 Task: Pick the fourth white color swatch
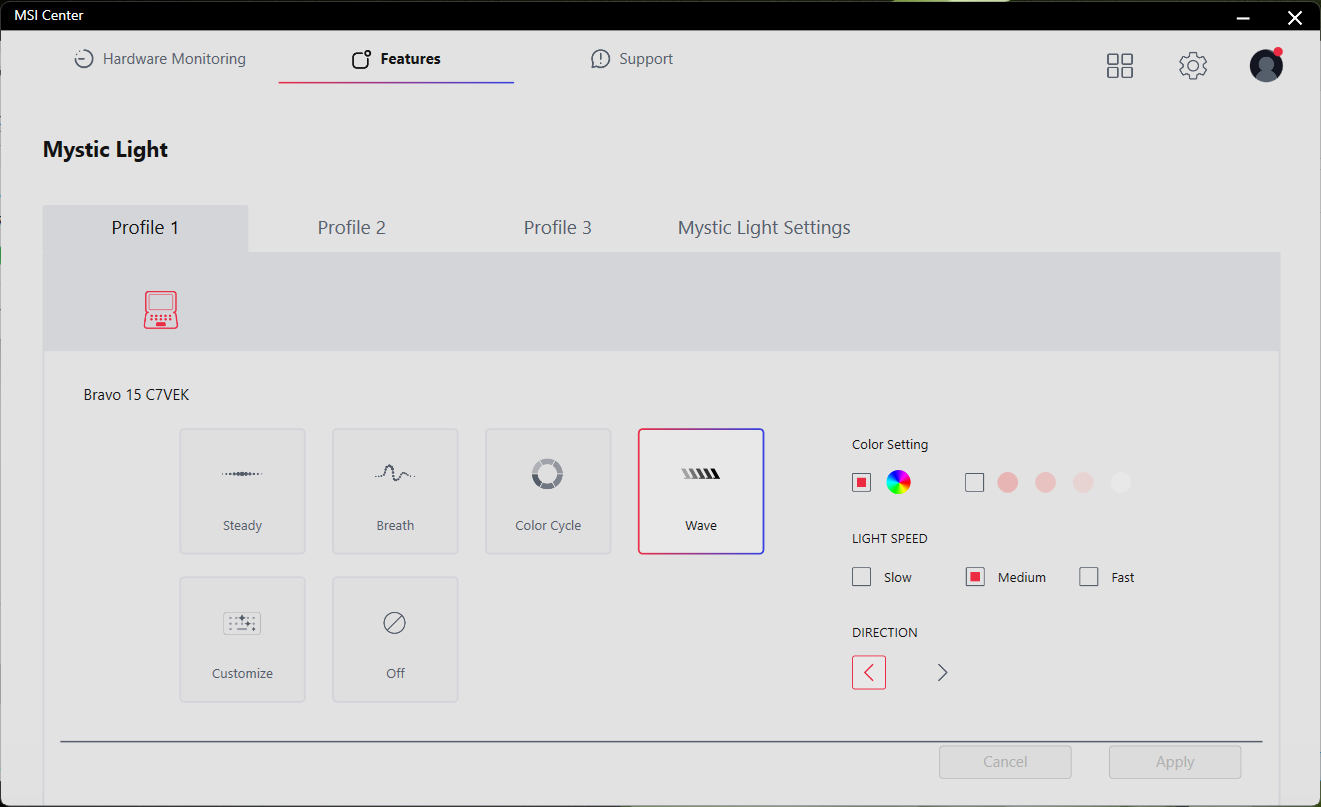pos(1121,483)
